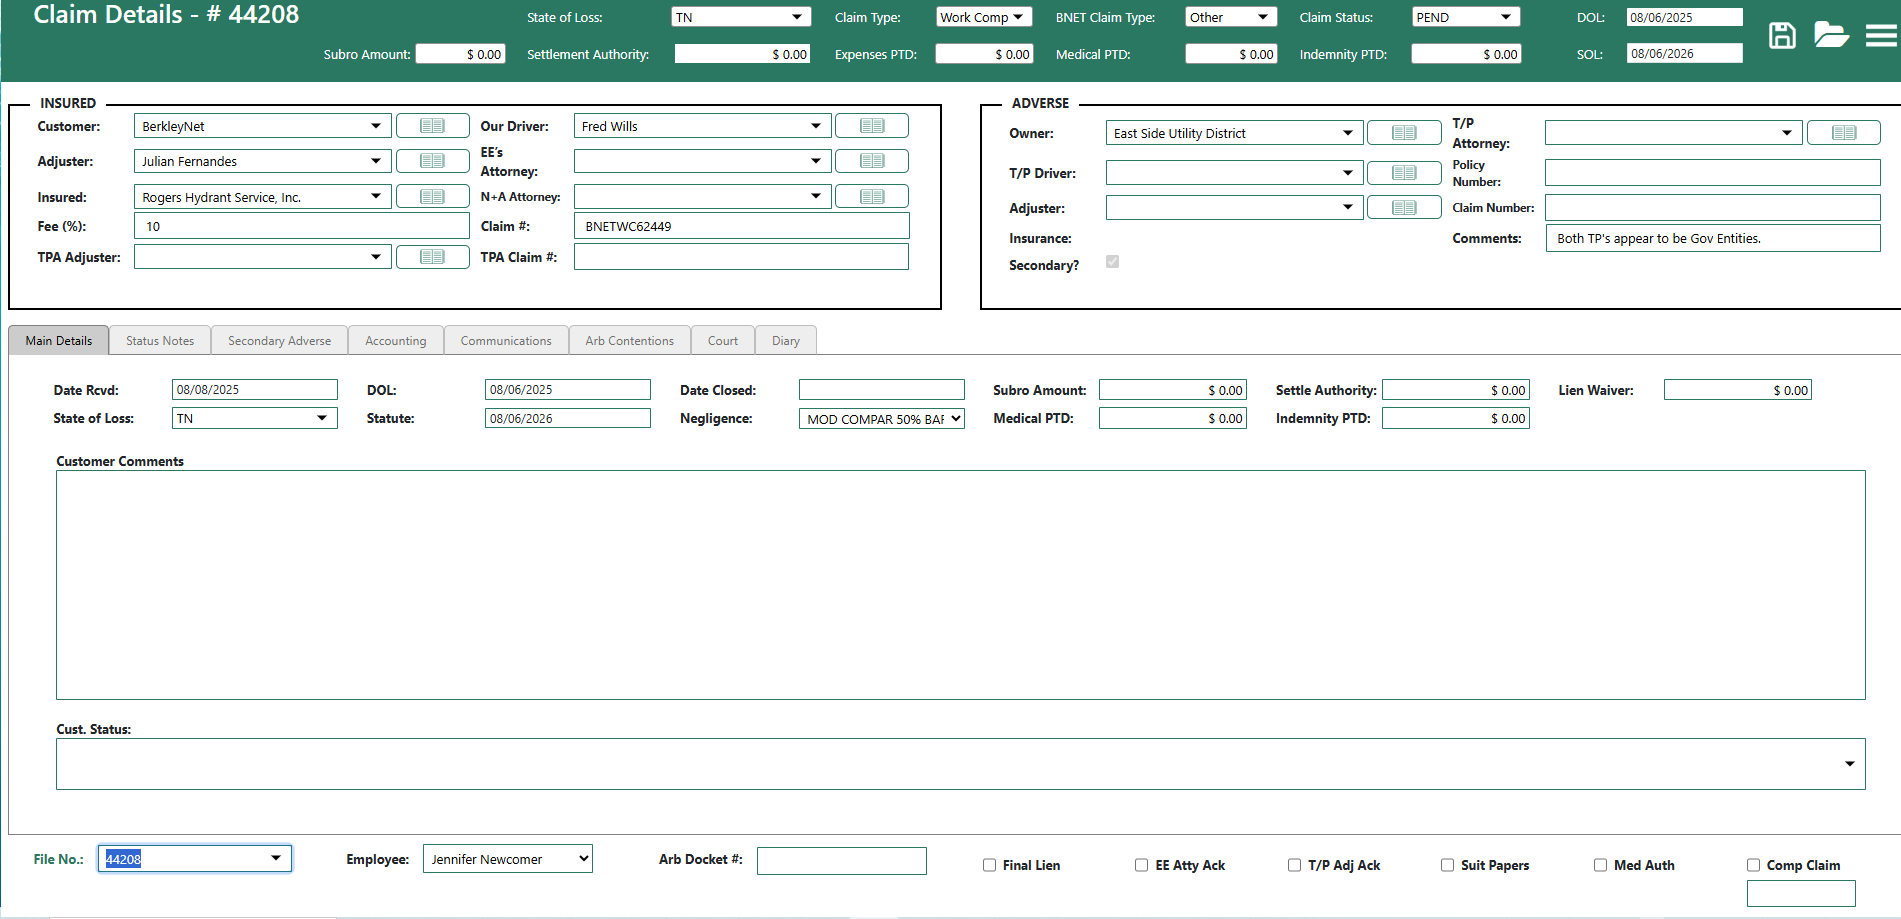Check the Suit Papers checkbox
Screen dimensions: 1901x919
1447,865
